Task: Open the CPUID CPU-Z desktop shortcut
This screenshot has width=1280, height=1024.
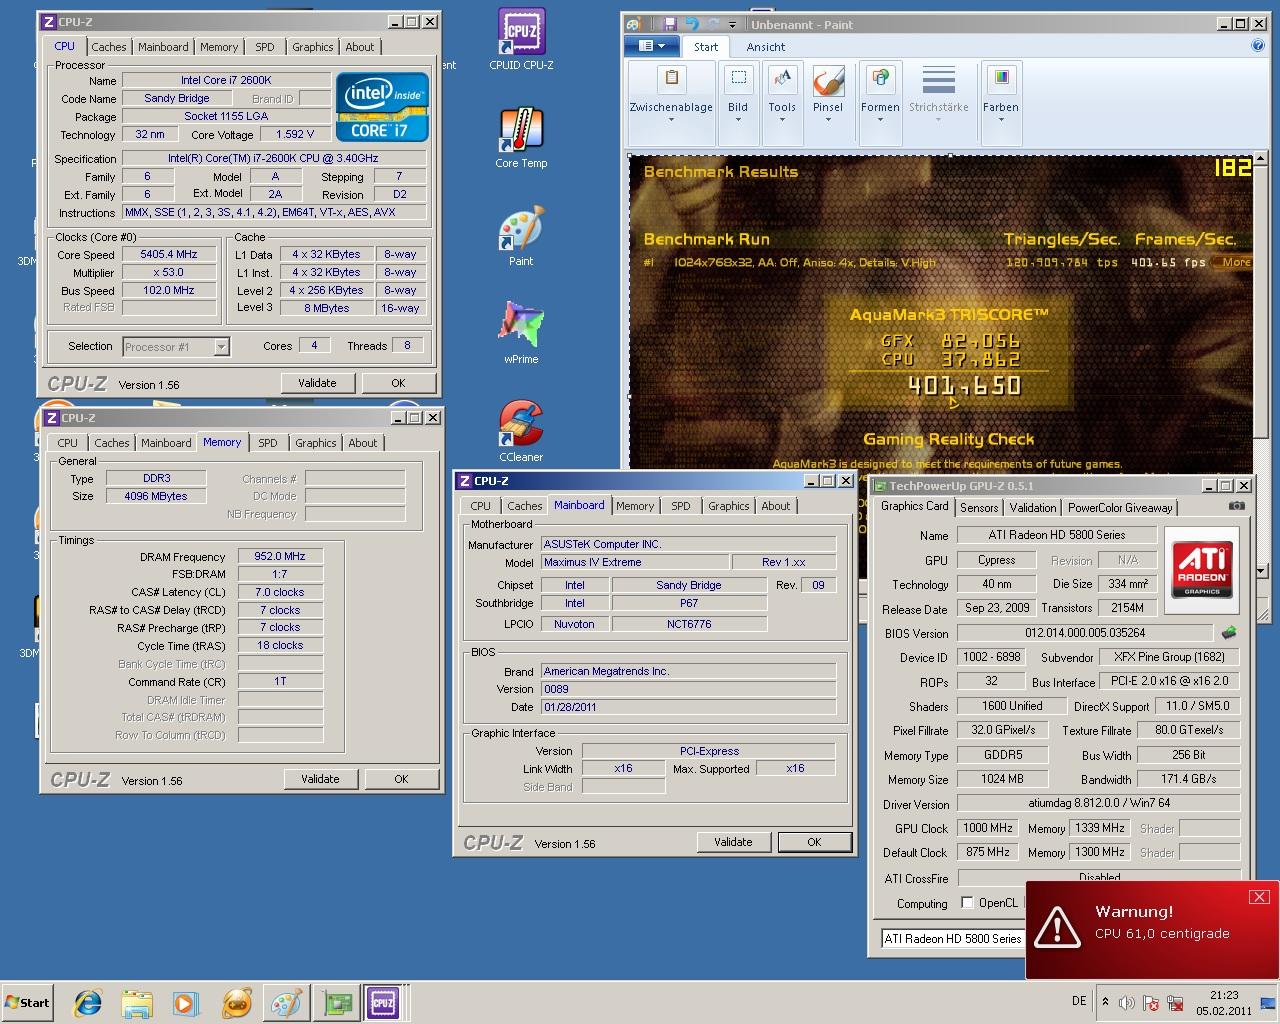Action: (521, 40)
